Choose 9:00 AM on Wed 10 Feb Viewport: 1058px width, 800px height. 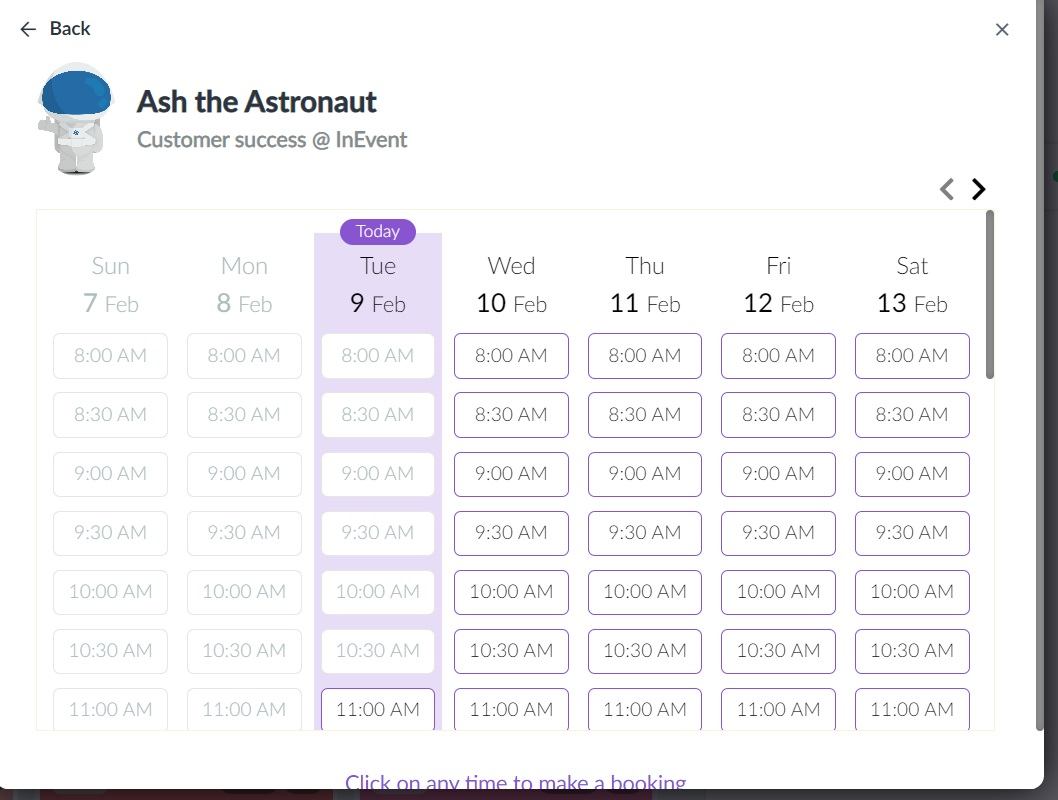[511, 473]
